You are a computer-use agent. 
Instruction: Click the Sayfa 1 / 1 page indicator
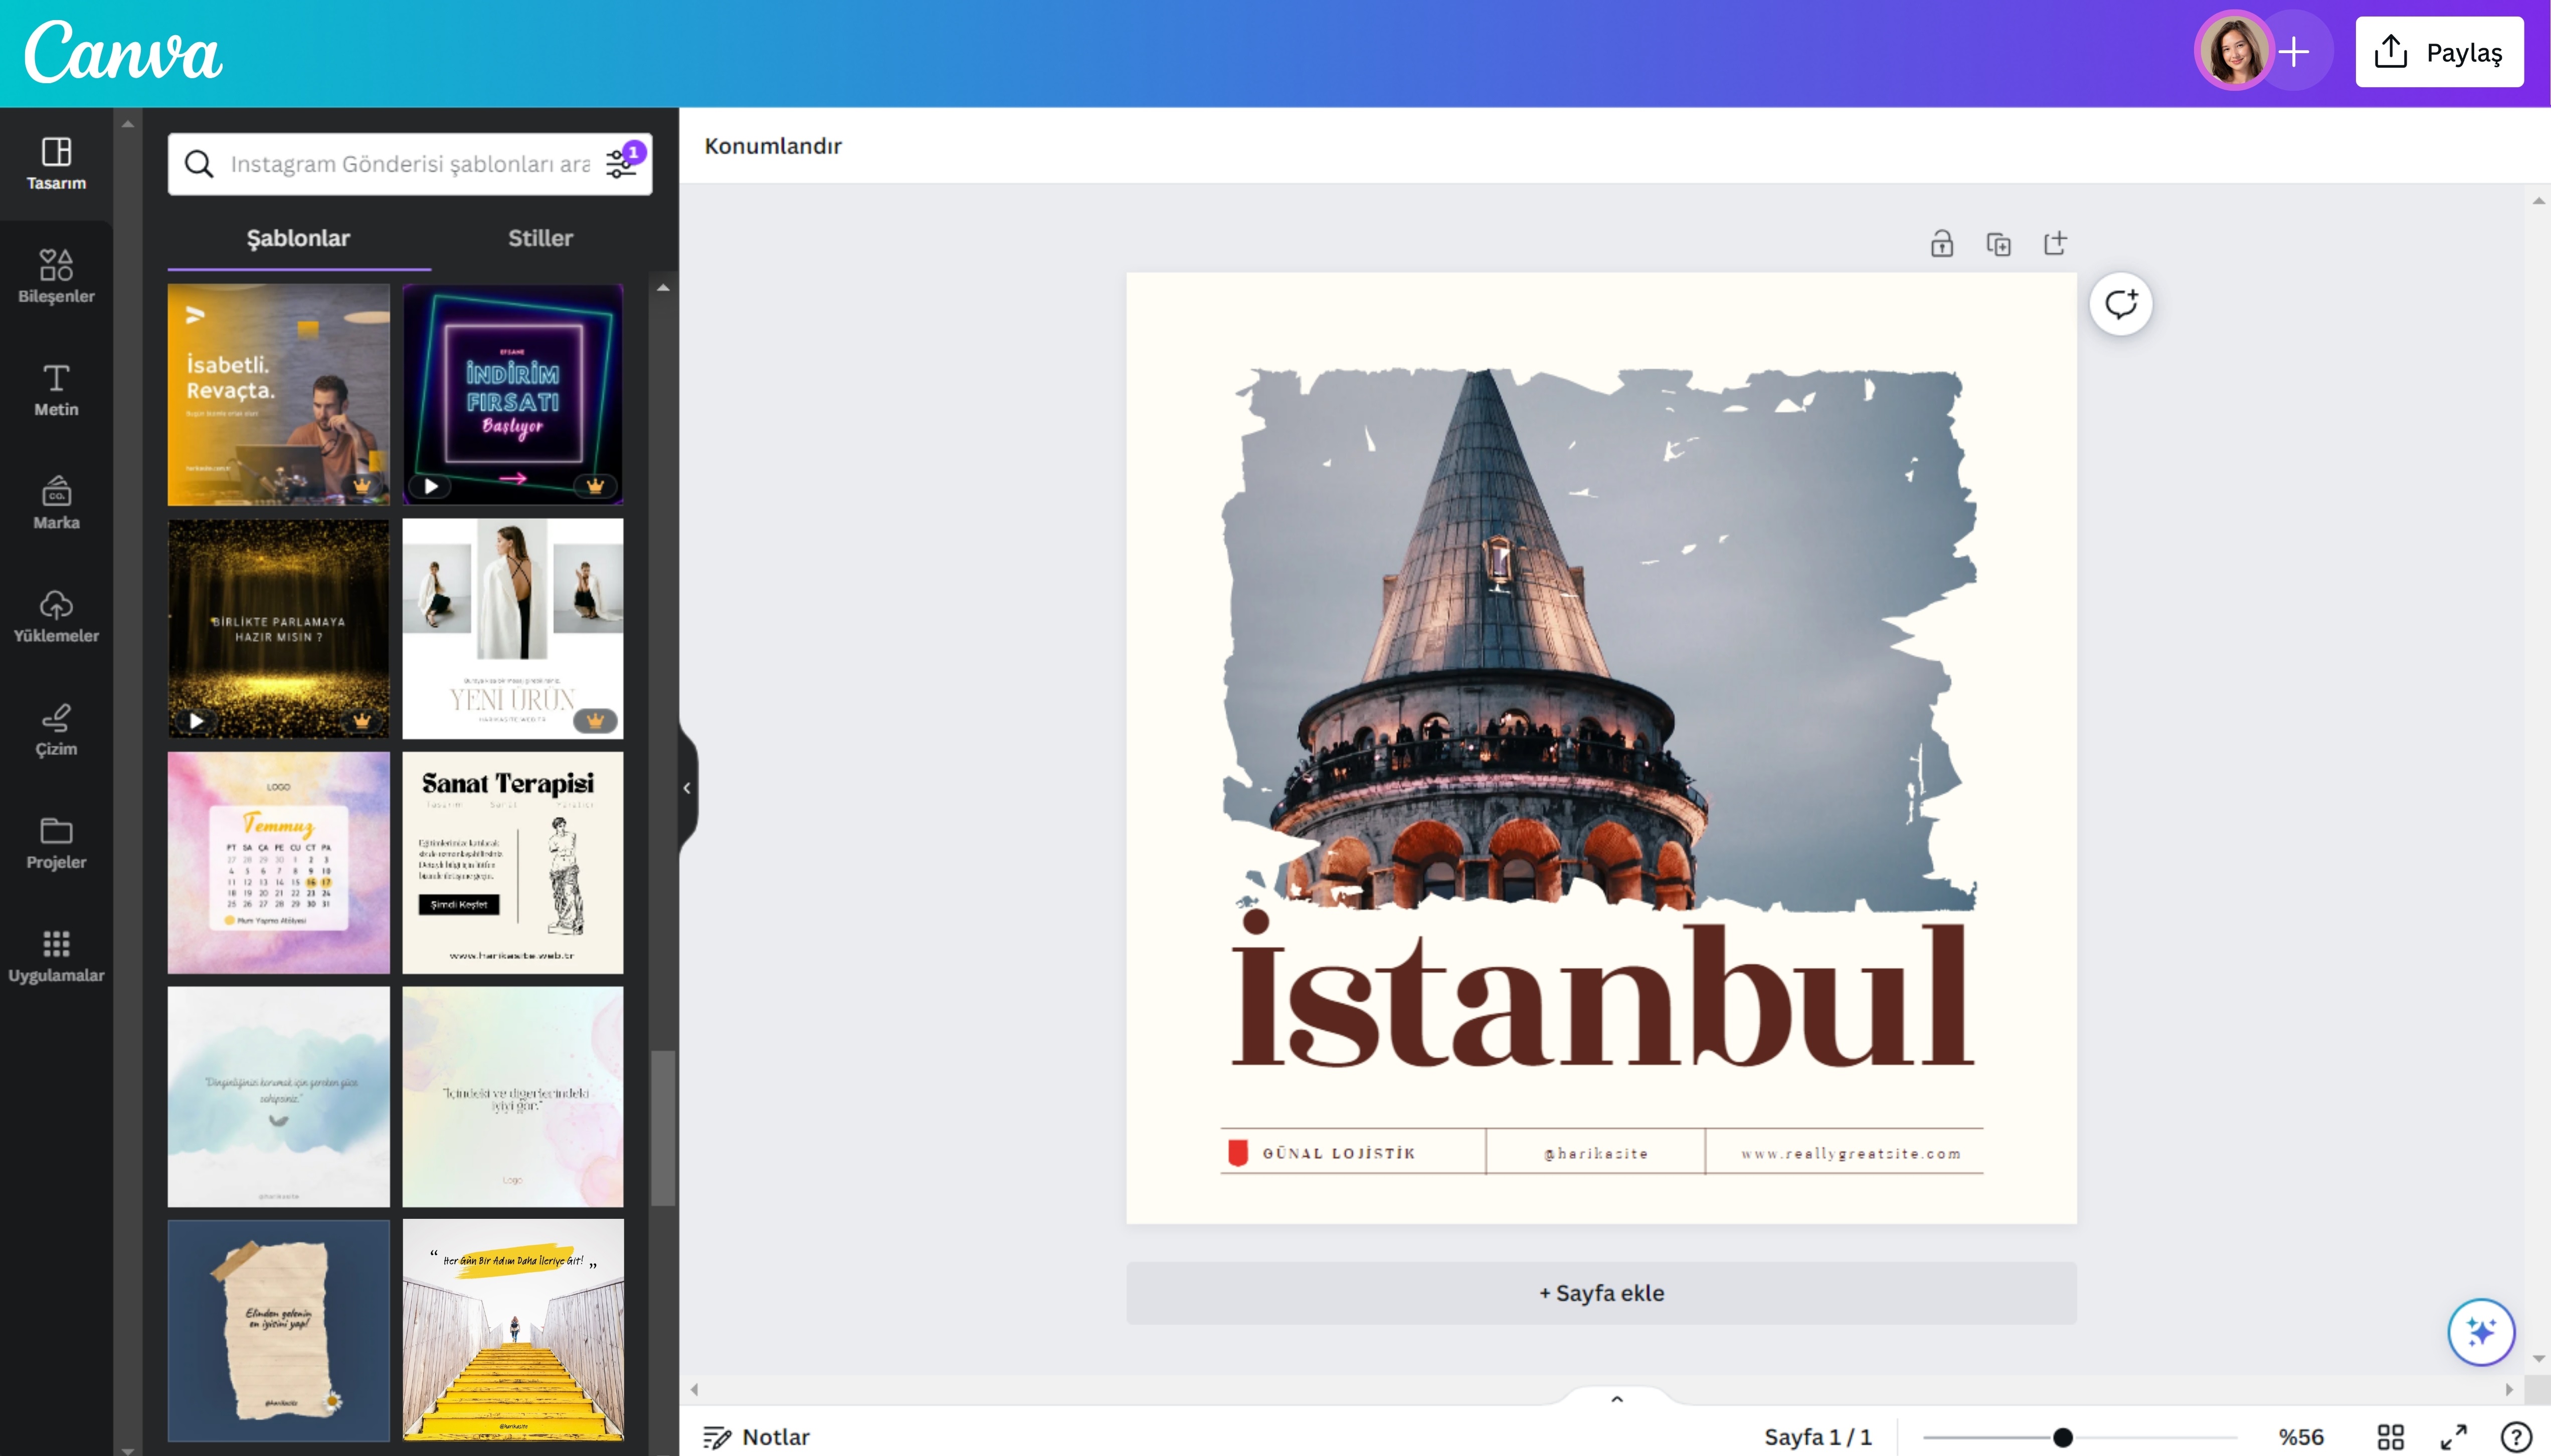(x=1817, y=1437)
